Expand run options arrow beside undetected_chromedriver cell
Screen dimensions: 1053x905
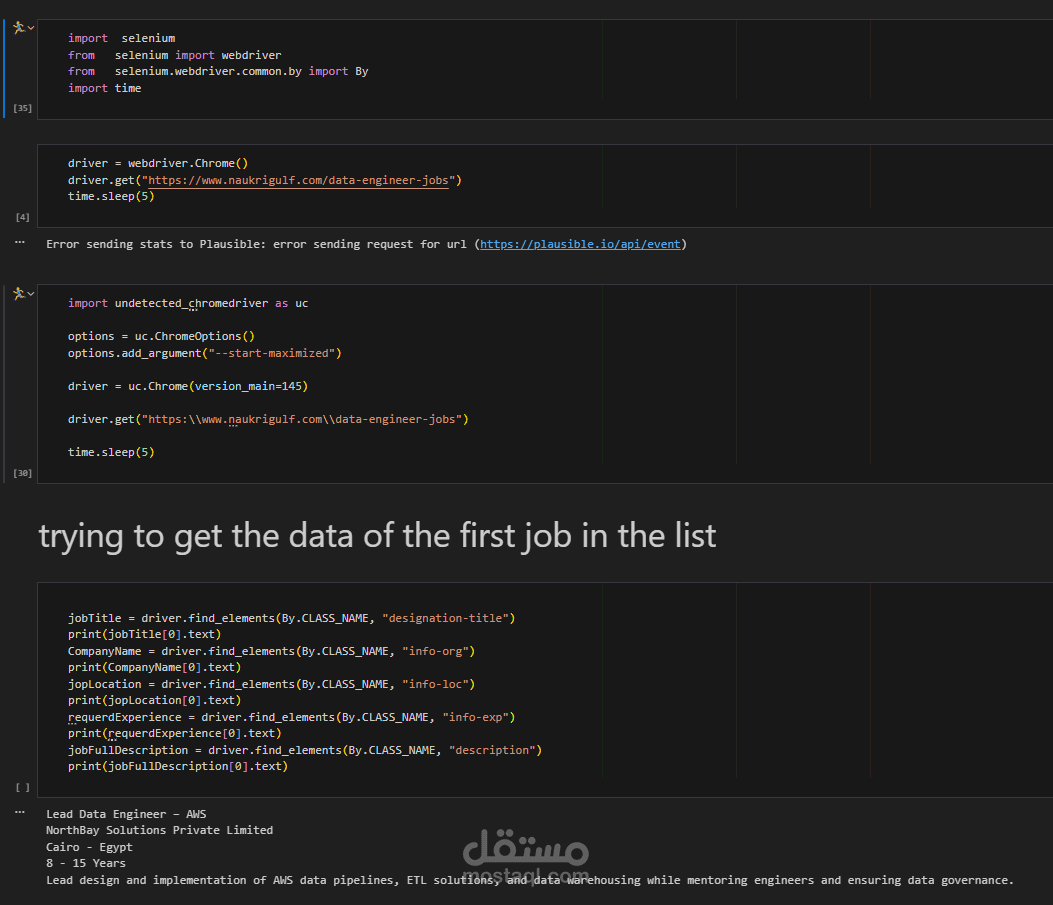(x=31, y=293)
